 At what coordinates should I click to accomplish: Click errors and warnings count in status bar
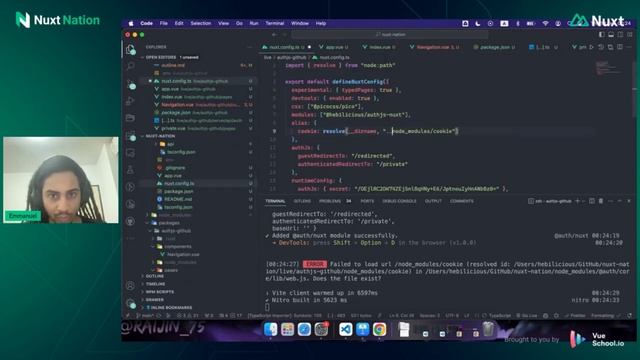tap(188, 316)
